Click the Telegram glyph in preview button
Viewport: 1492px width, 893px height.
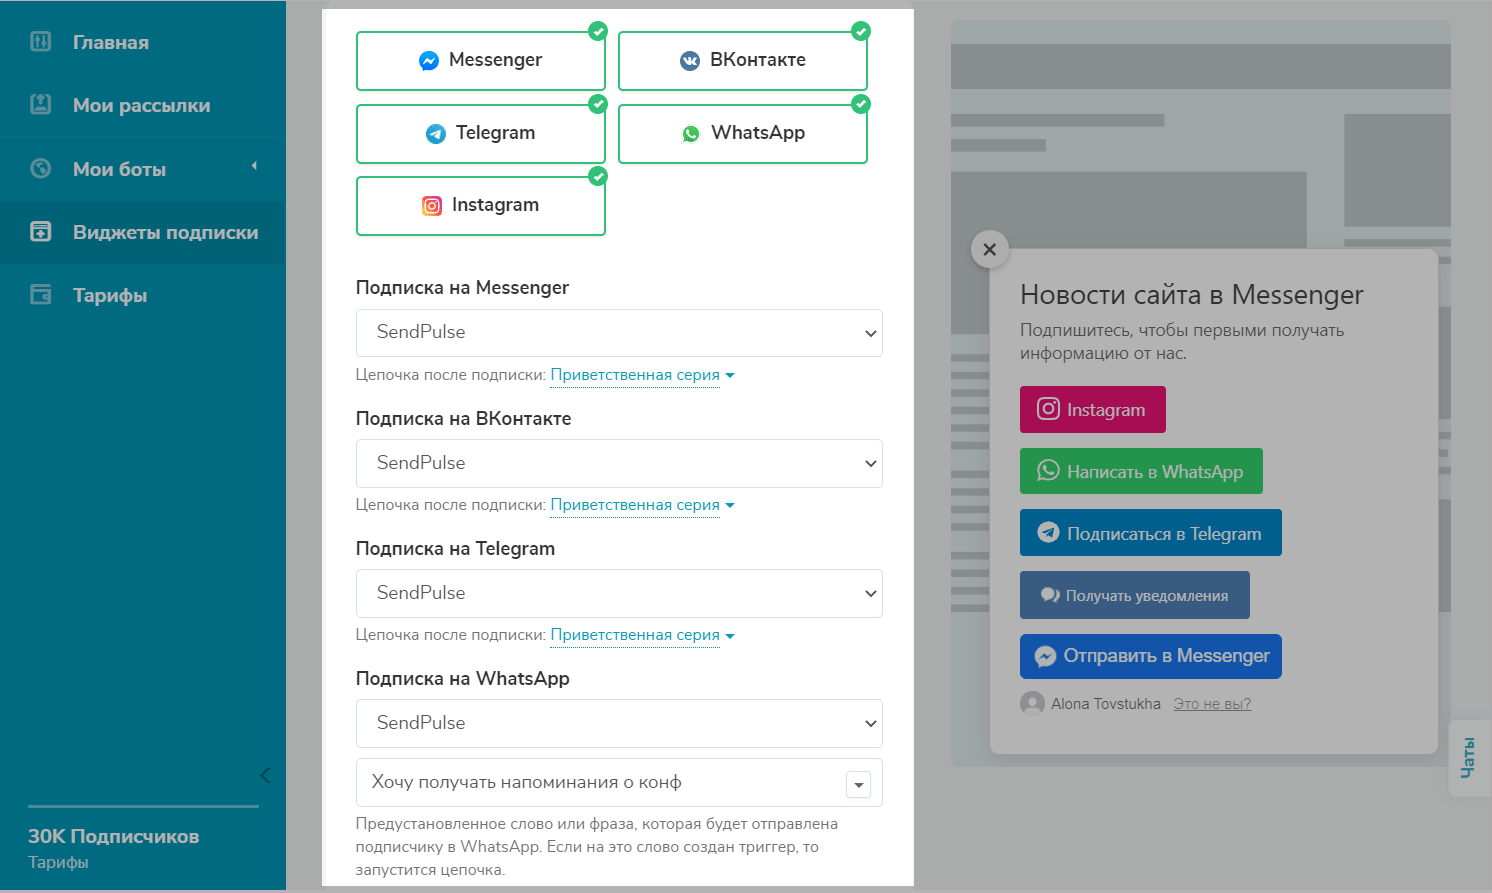click(1048, 532)
